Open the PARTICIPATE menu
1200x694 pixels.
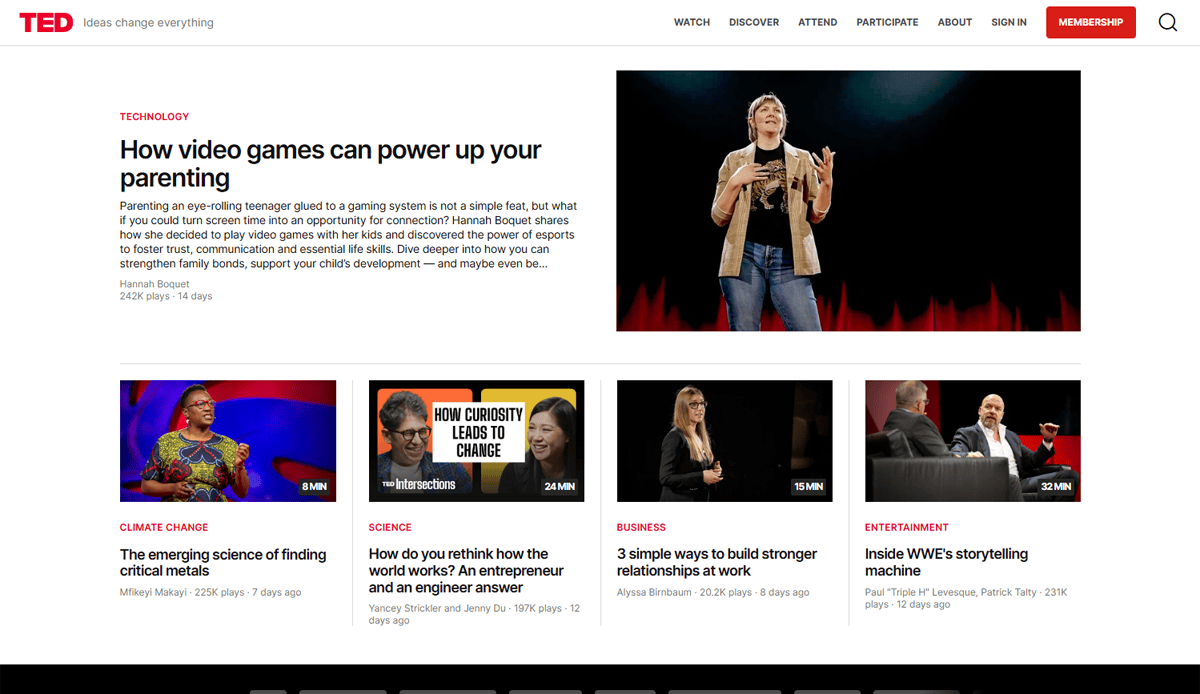886,21
